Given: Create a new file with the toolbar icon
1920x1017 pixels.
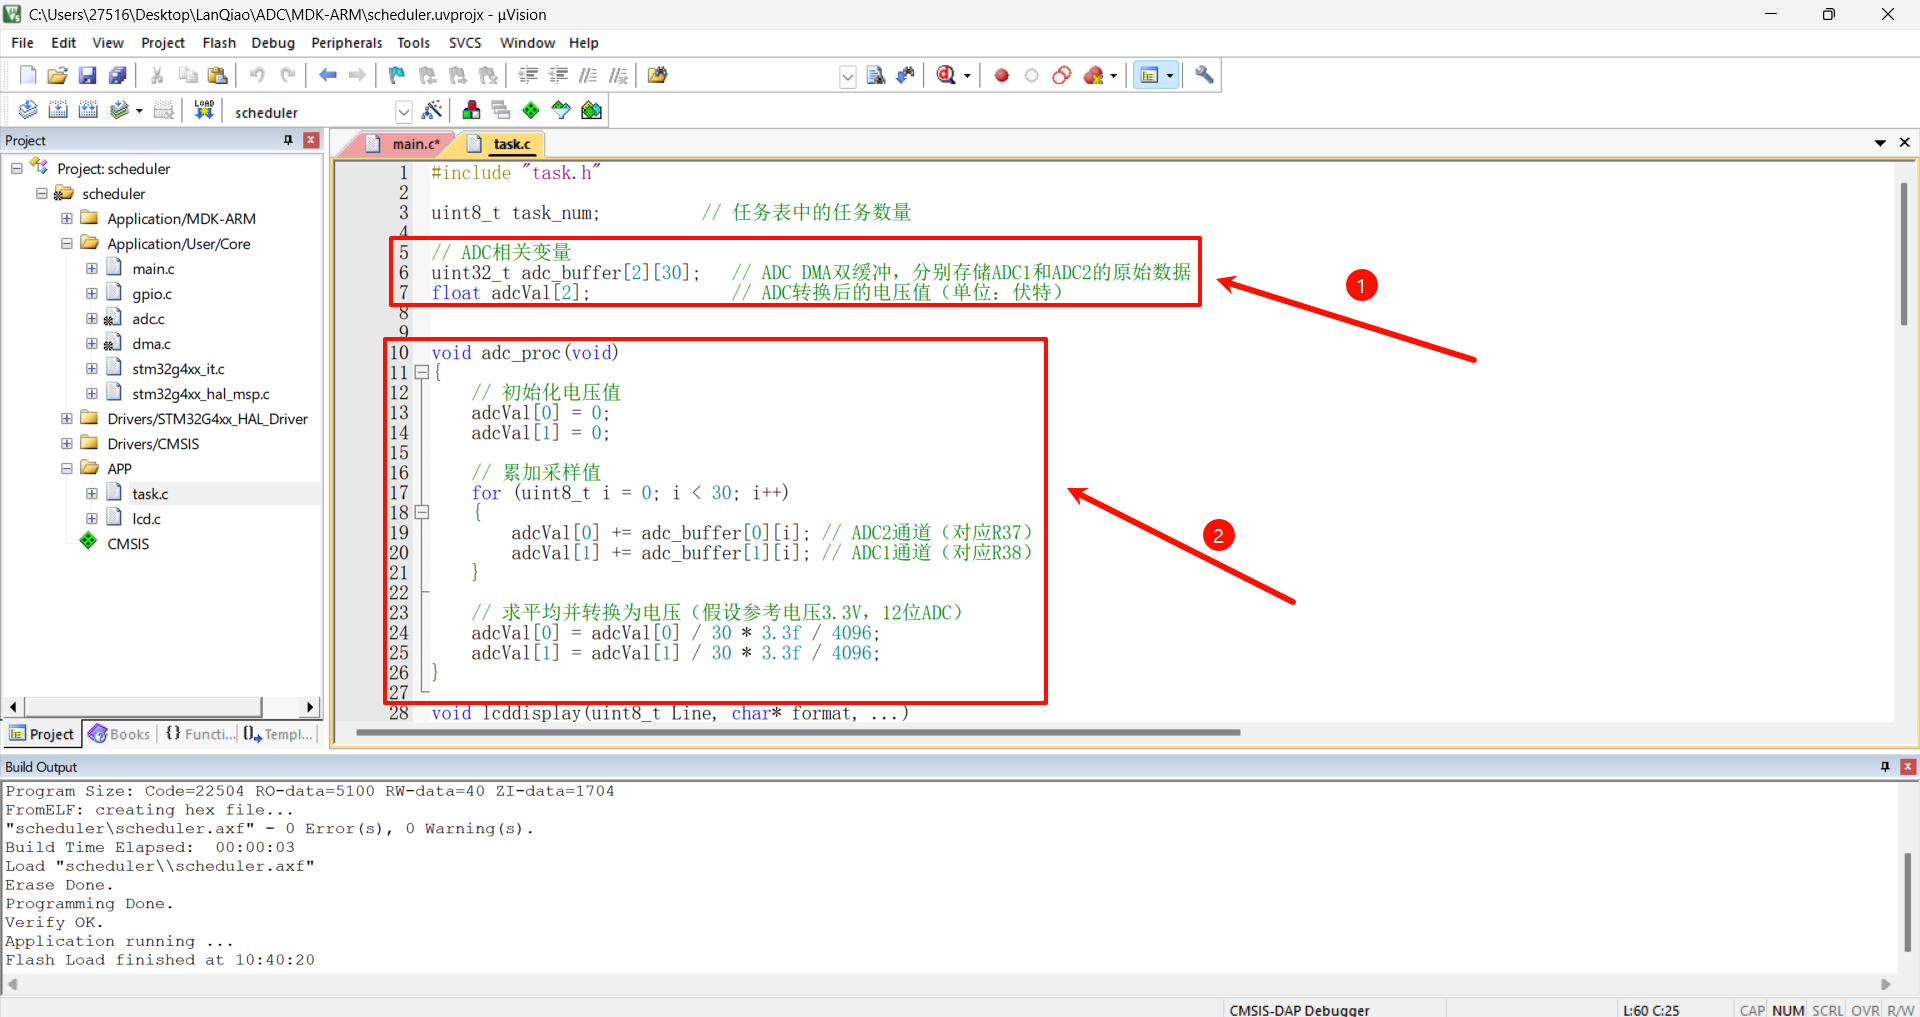Looking at the screenshot, I should click(28, 75).
